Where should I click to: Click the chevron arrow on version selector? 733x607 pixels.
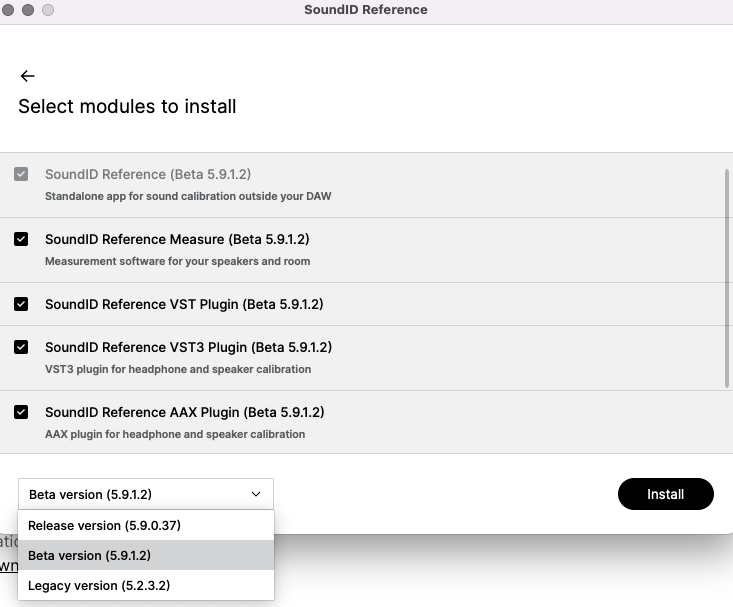pyautogui.click(x=256, y=494)
